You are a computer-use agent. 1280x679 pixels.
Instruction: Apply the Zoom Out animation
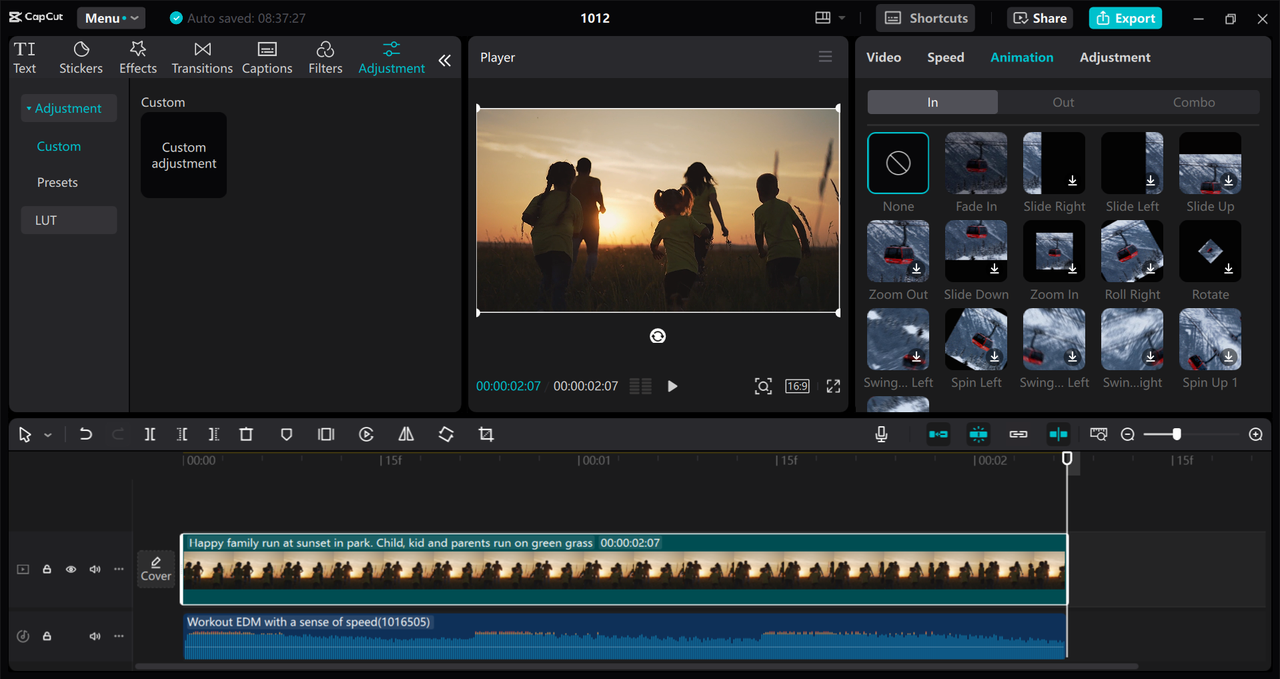pos(898,251)
